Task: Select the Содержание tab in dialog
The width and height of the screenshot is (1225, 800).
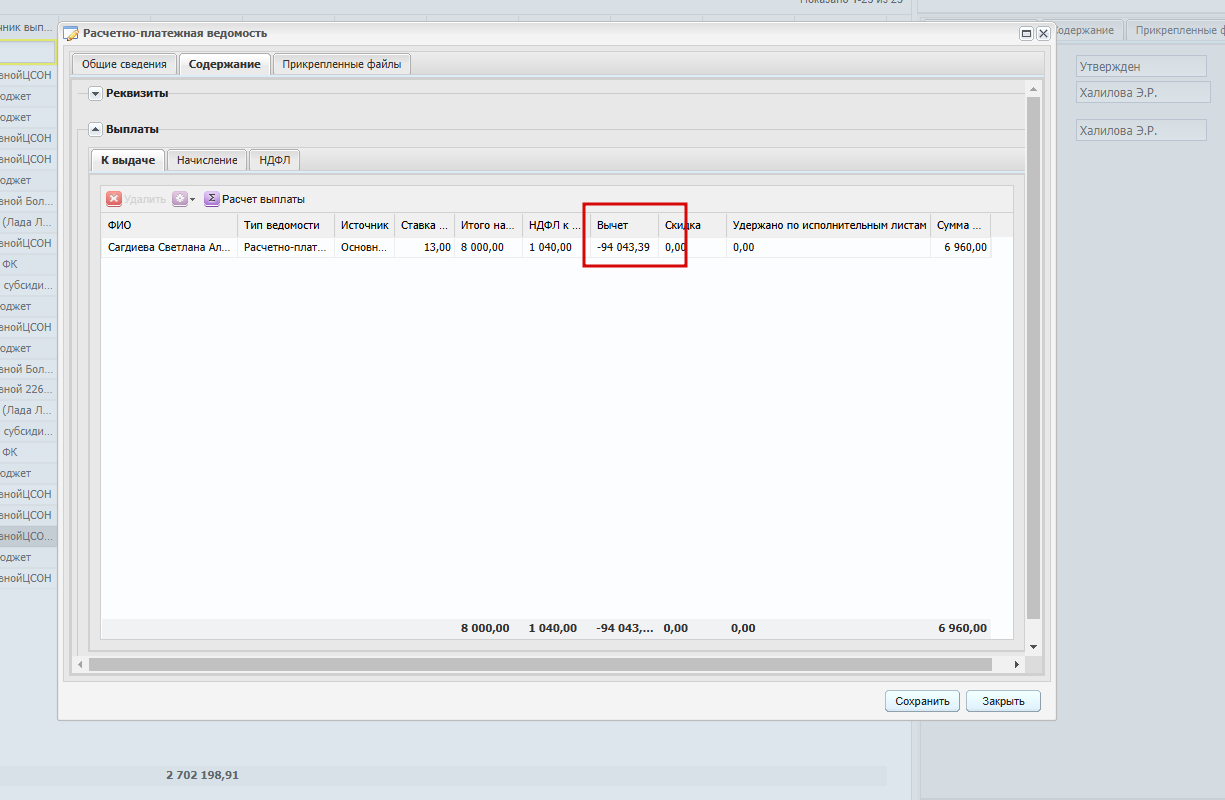Action: coord(225,64)
